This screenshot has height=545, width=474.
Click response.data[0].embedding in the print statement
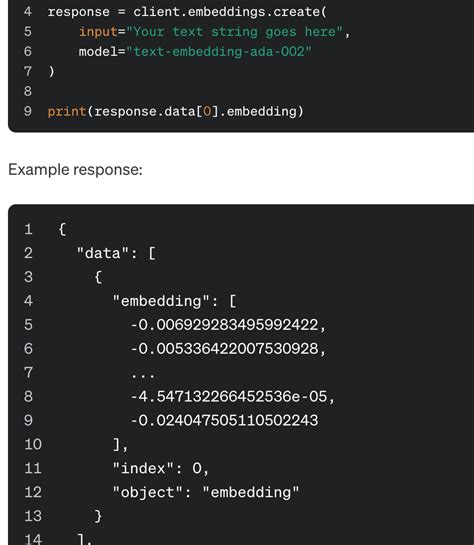pos(195,112)
